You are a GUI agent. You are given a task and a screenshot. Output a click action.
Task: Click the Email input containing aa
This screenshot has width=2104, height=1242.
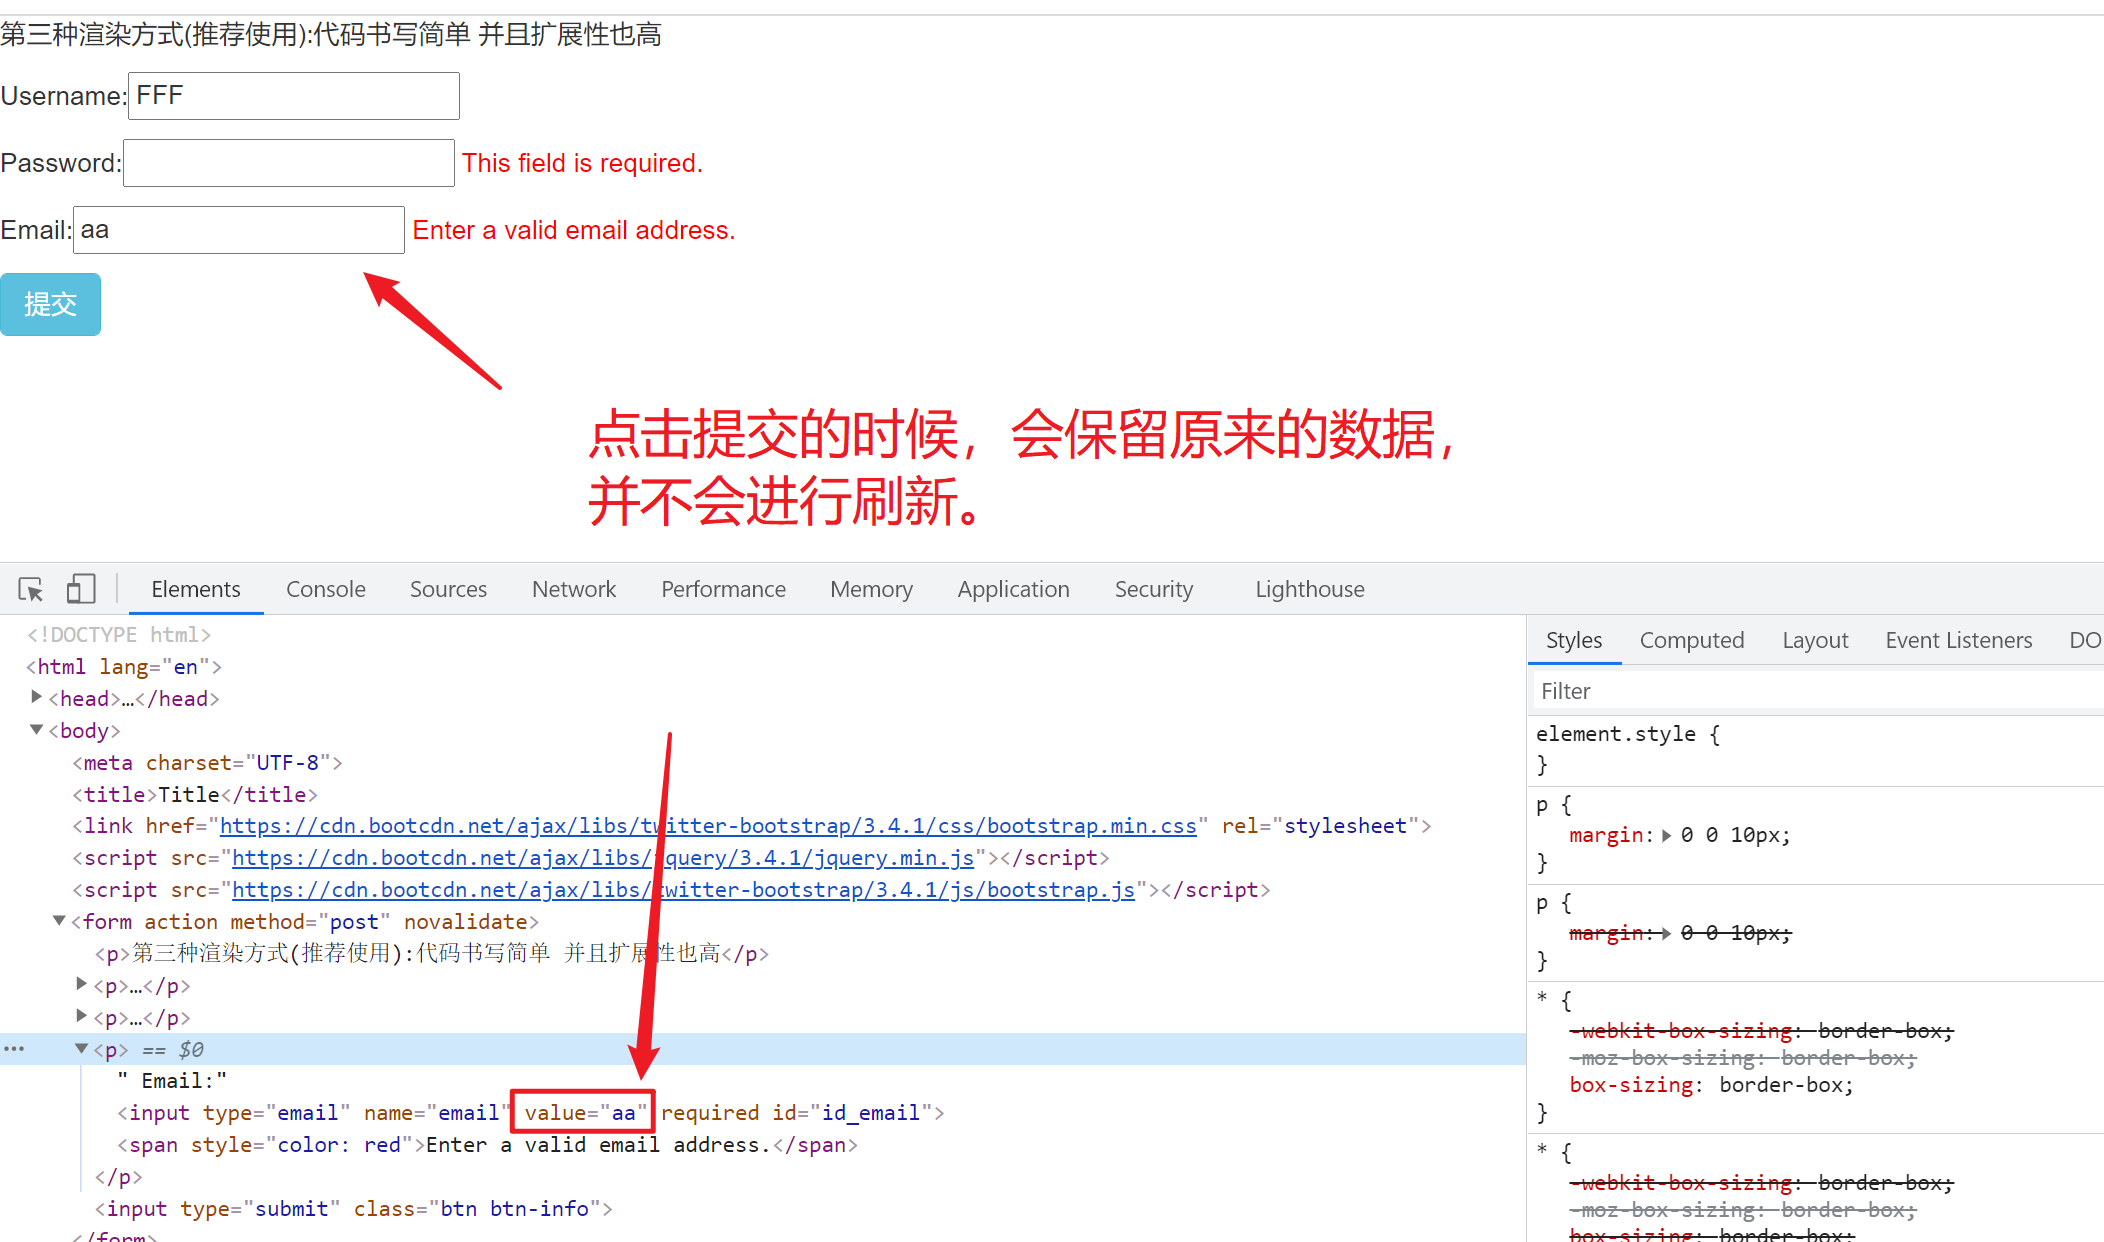click(239, 230)
